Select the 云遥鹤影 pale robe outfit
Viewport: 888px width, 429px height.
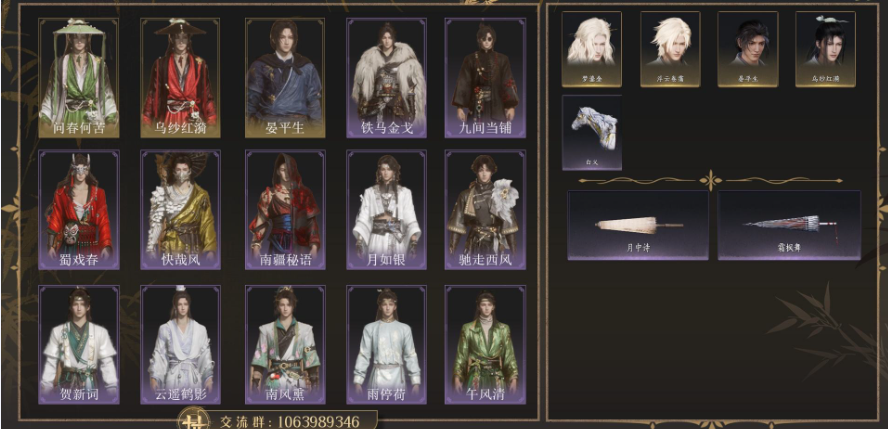tap(180, 345)
